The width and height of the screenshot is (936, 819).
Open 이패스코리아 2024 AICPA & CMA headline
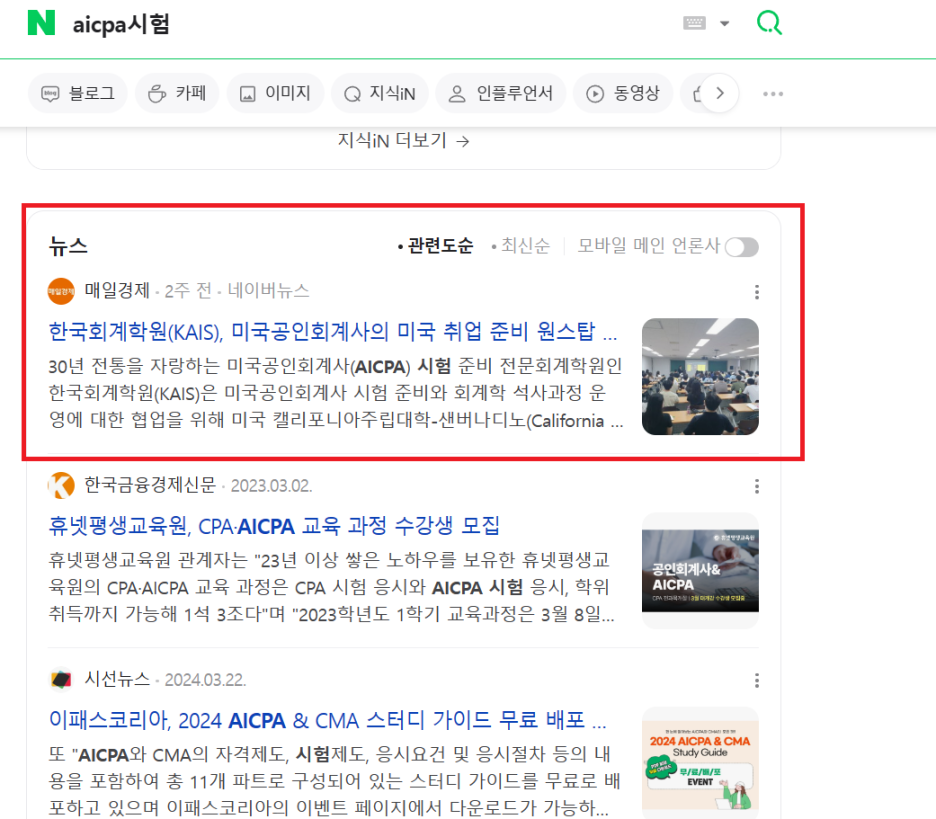(328, 721)
